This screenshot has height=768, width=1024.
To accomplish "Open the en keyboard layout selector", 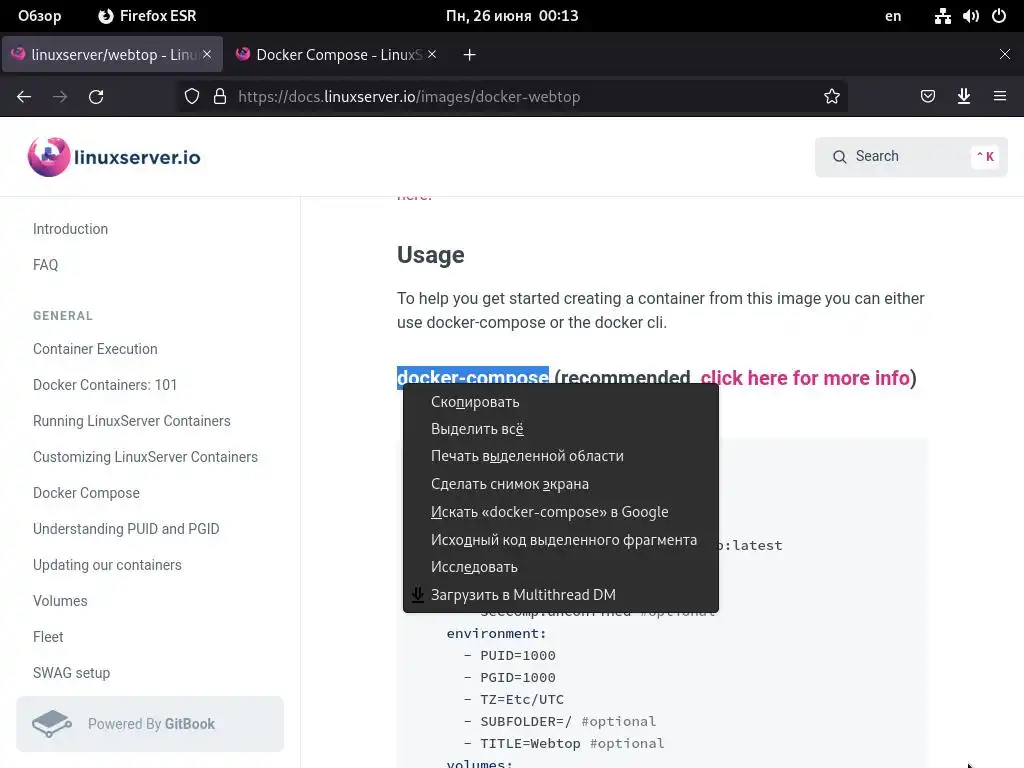I will tap(893, 16).
